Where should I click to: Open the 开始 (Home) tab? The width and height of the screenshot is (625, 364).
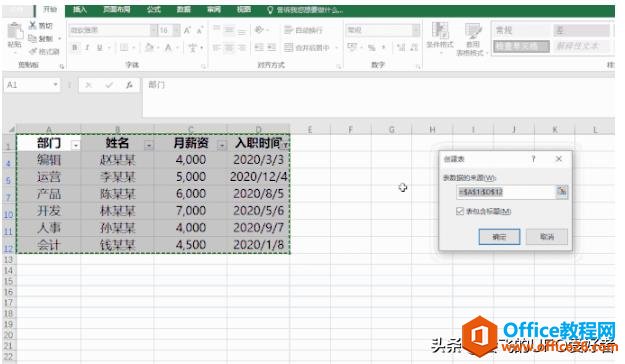tap(50, 9)
